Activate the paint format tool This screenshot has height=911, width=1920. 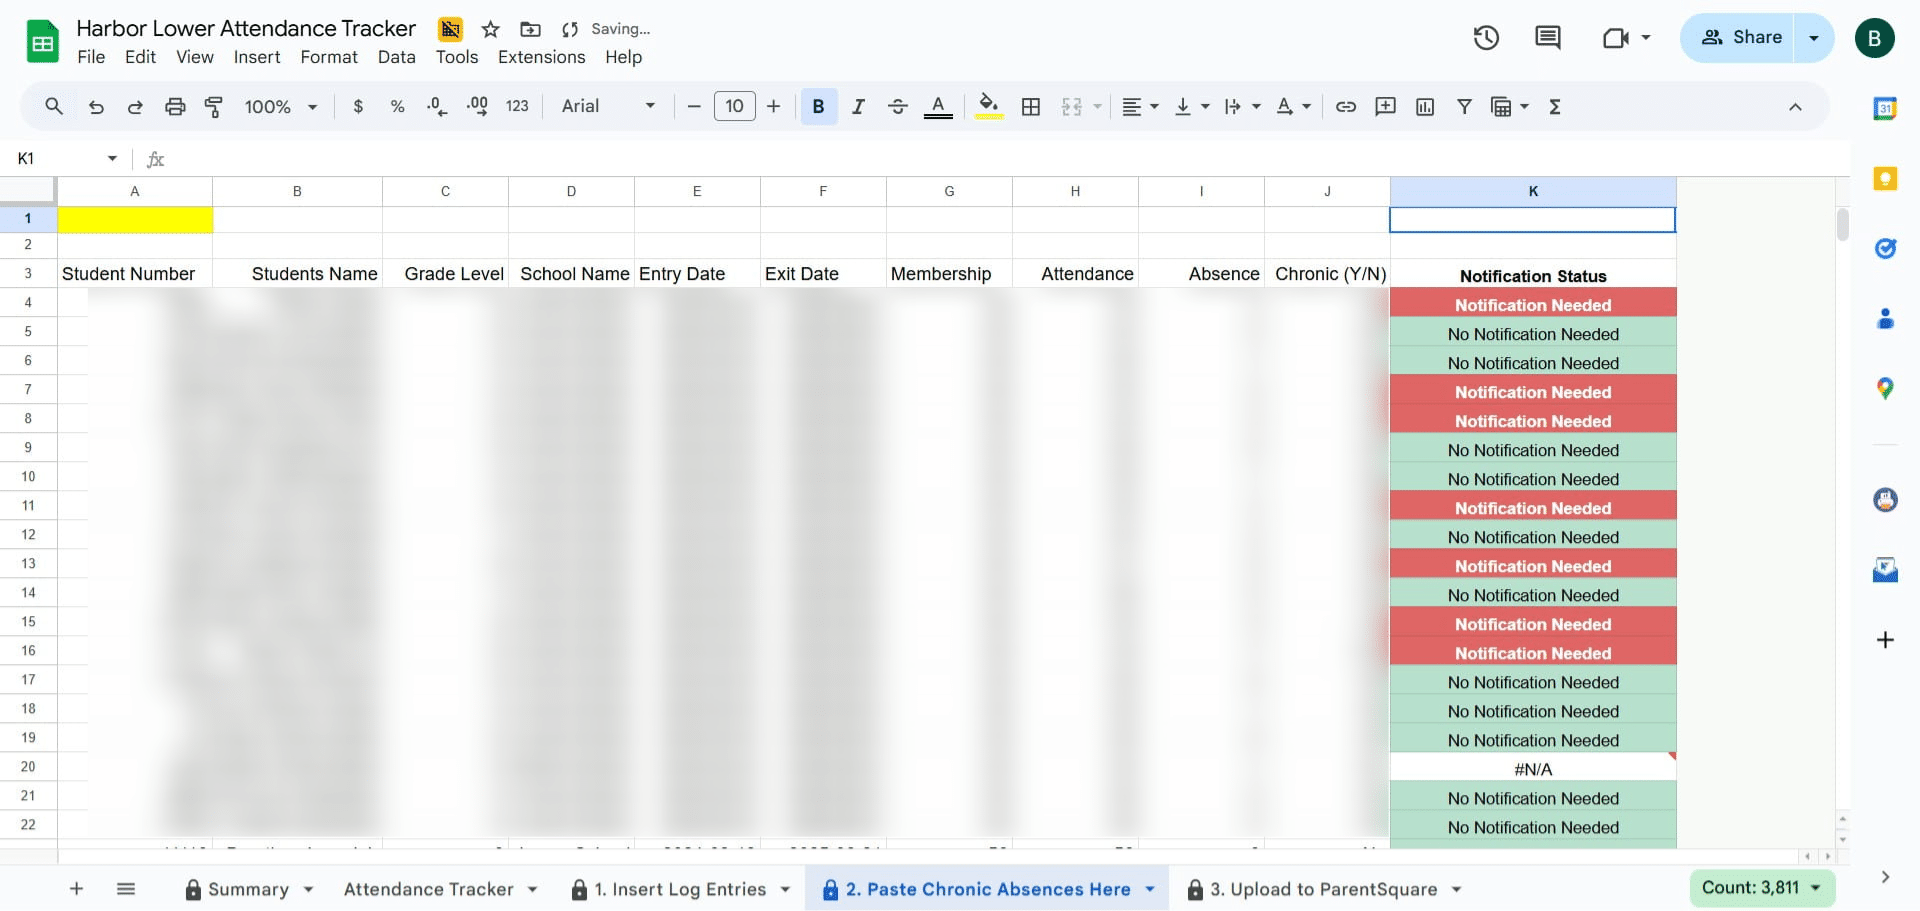point(213,106)
